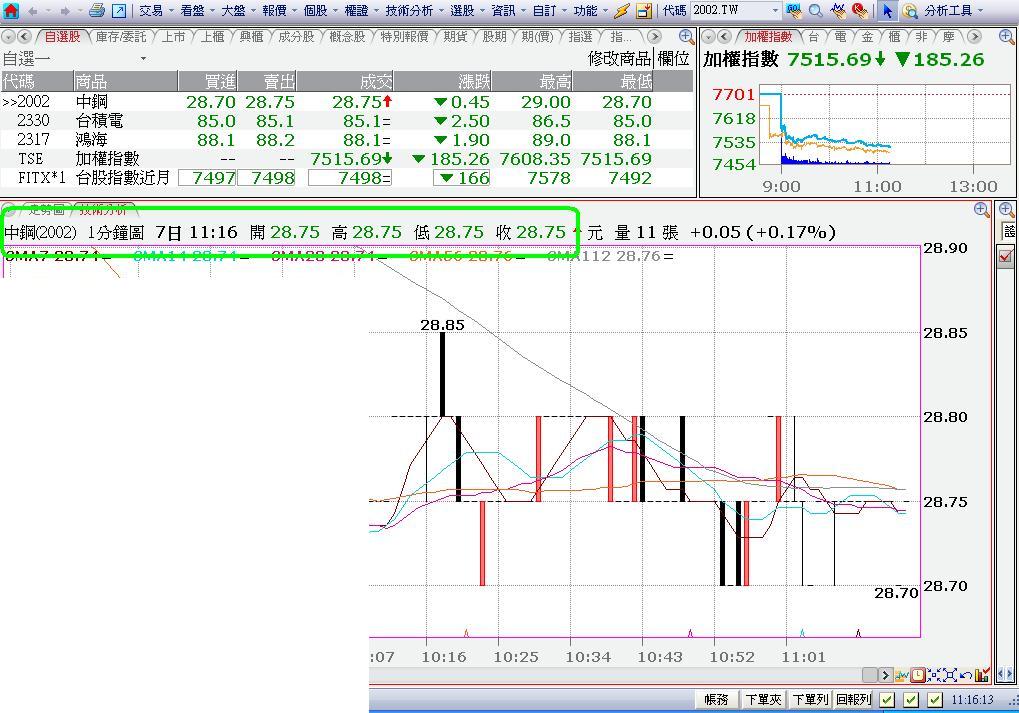Viewport: 1019px width, 713px height.
Task: Click the trend-line icon in chart bottom toolbar
Action: [x=901, y=675]
